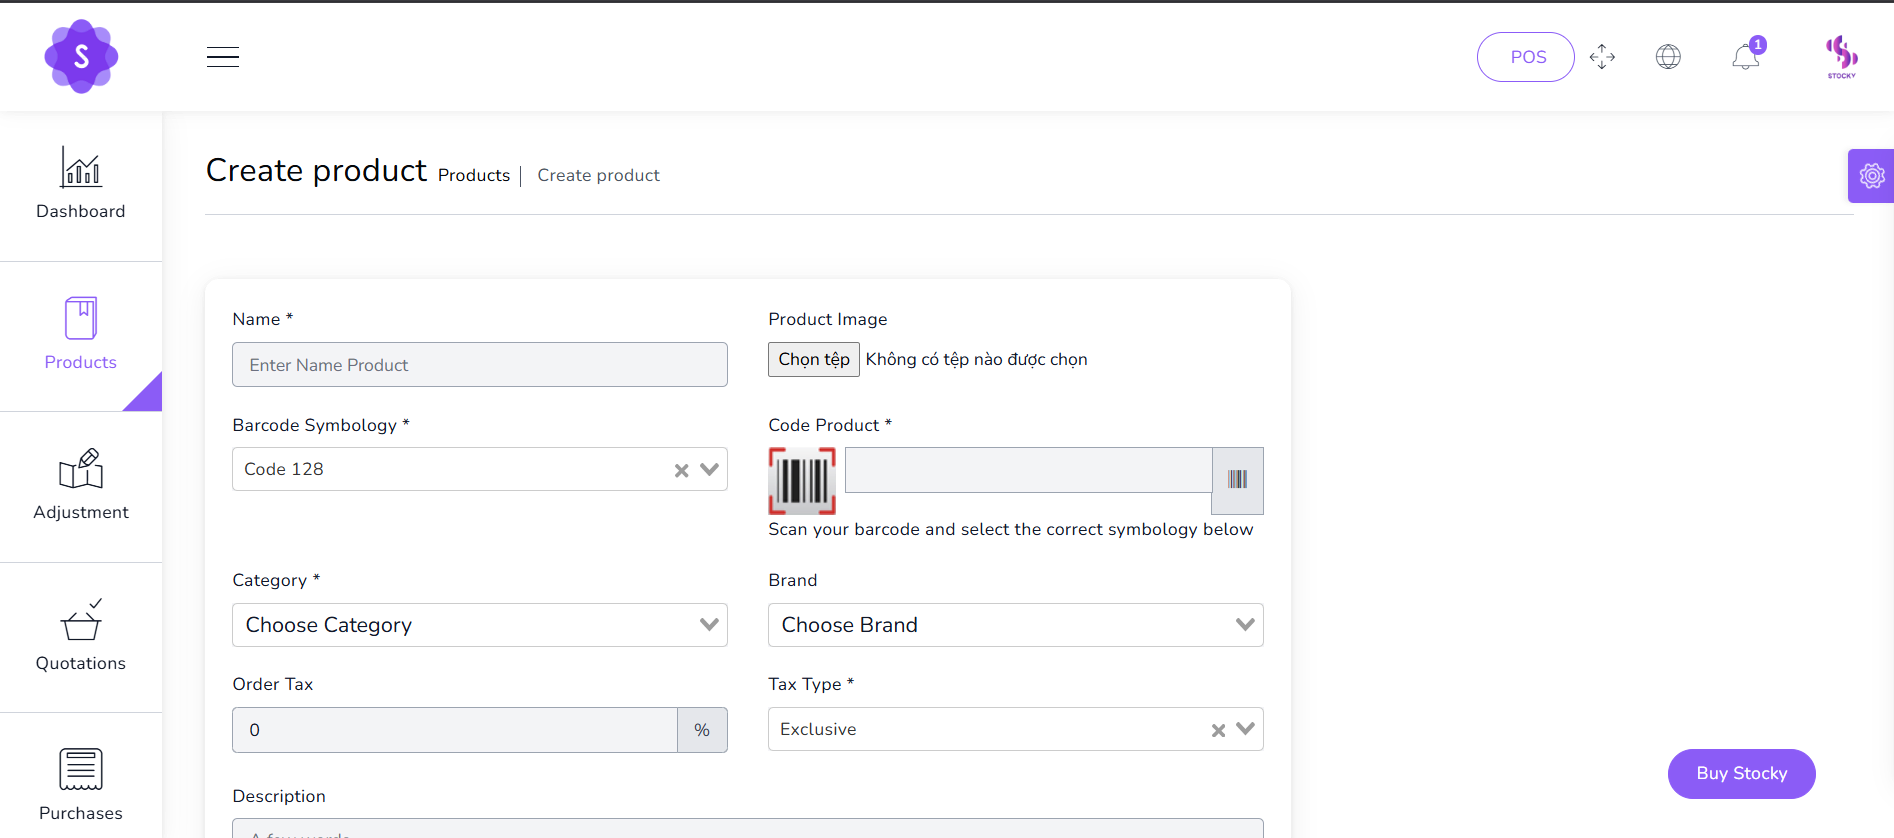Click the barcode scanner image

[x=802, y=481]
